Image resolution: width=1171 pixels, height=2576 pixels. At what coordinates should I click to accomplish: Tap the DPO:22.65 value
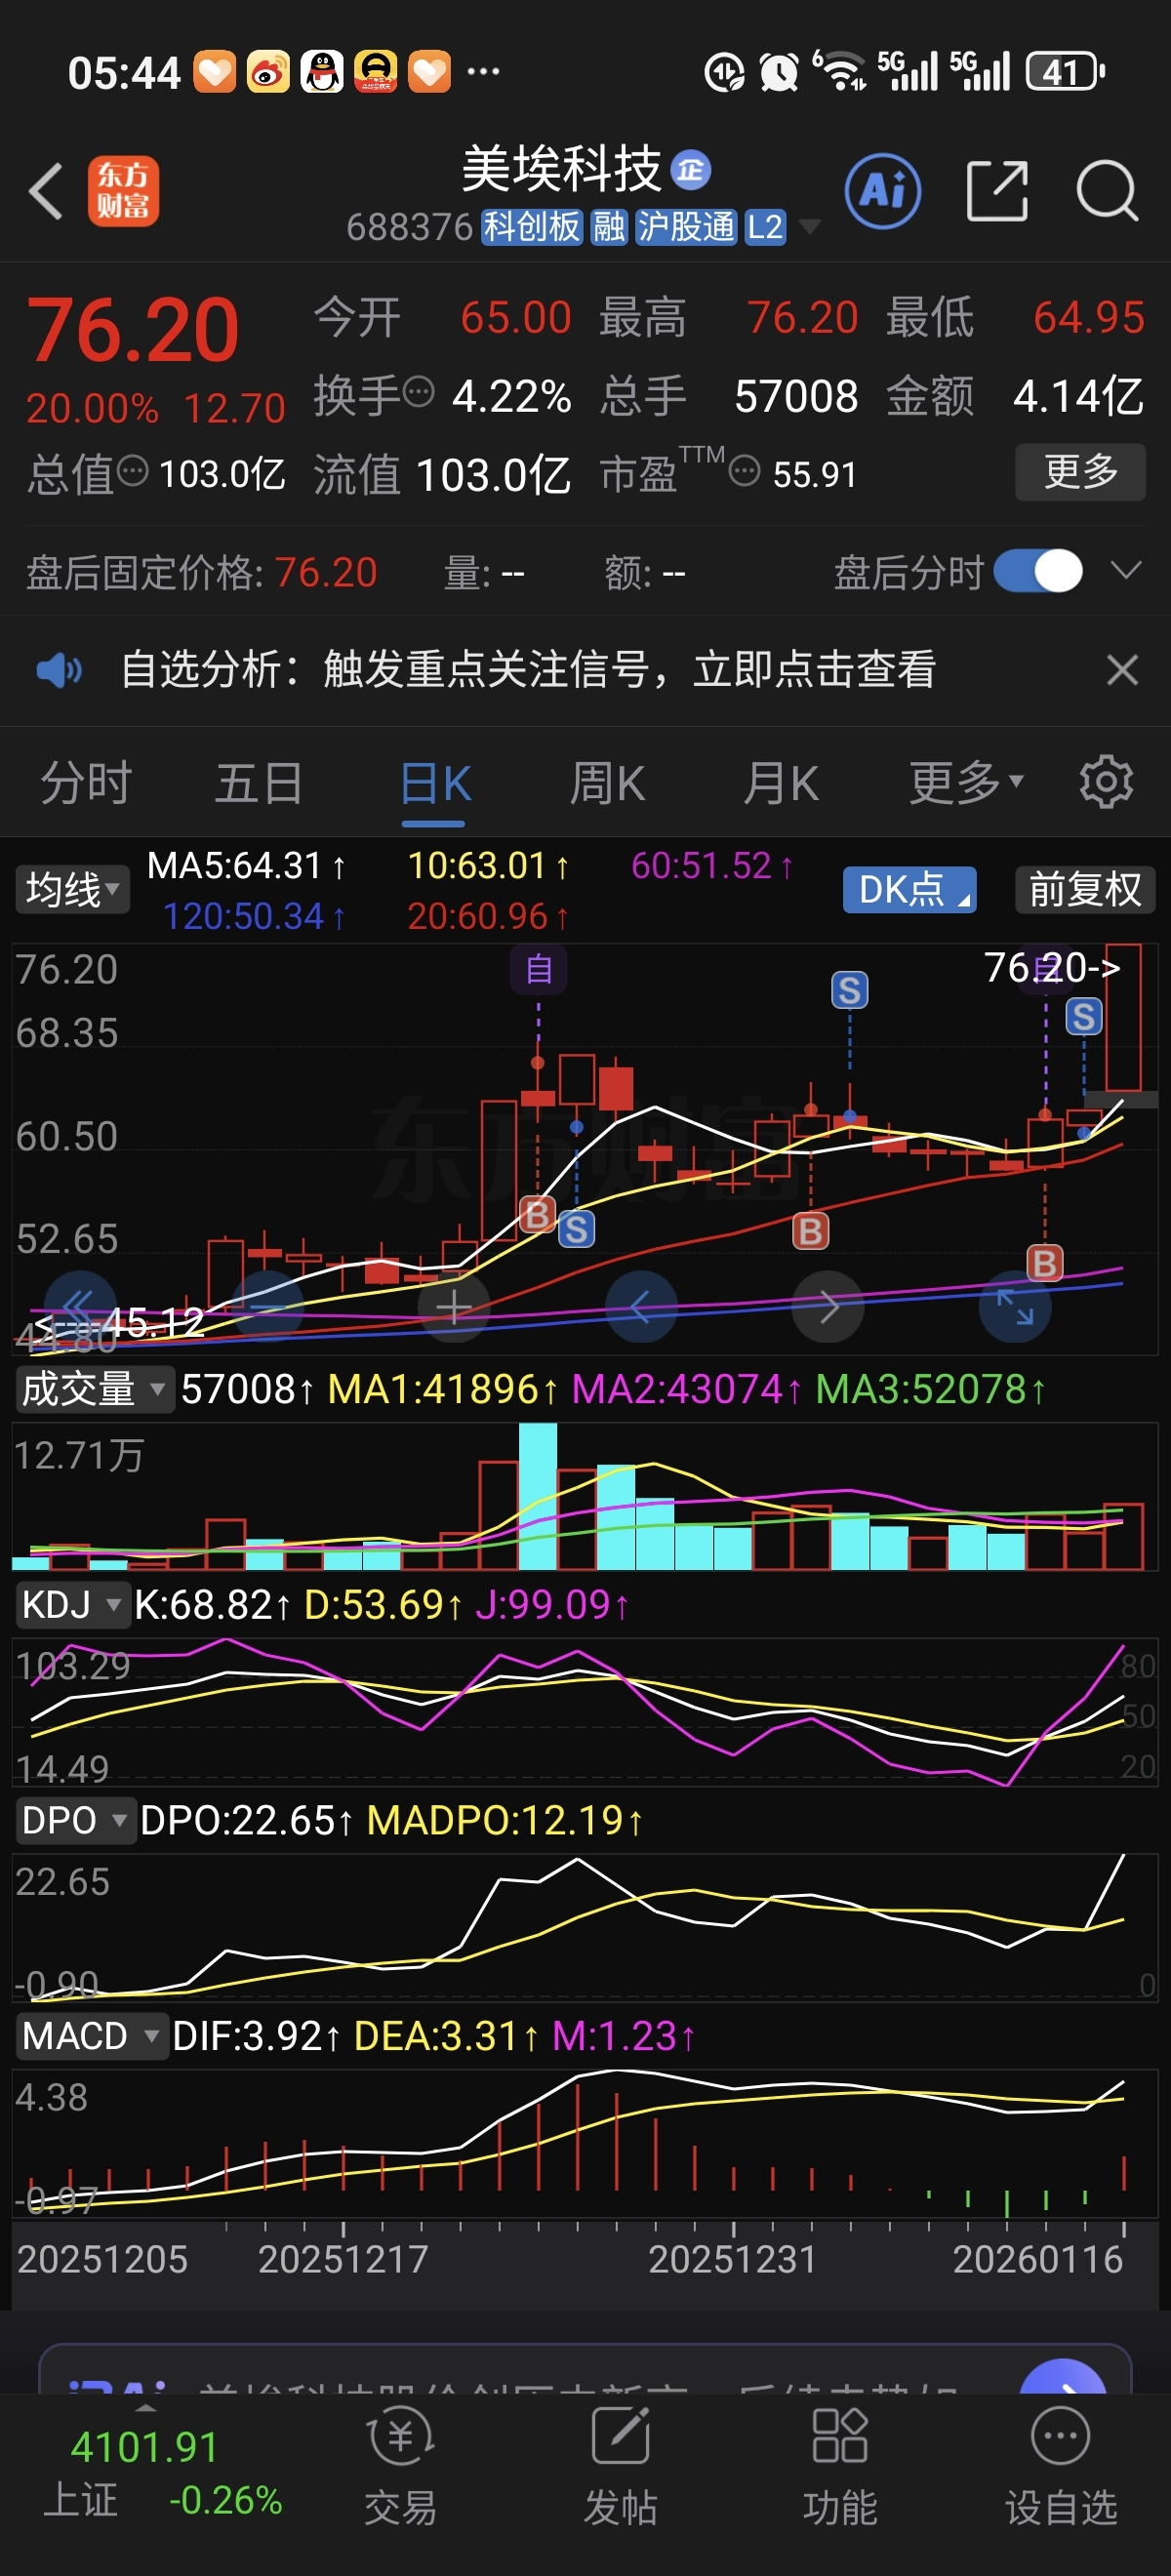[247, 1820]
